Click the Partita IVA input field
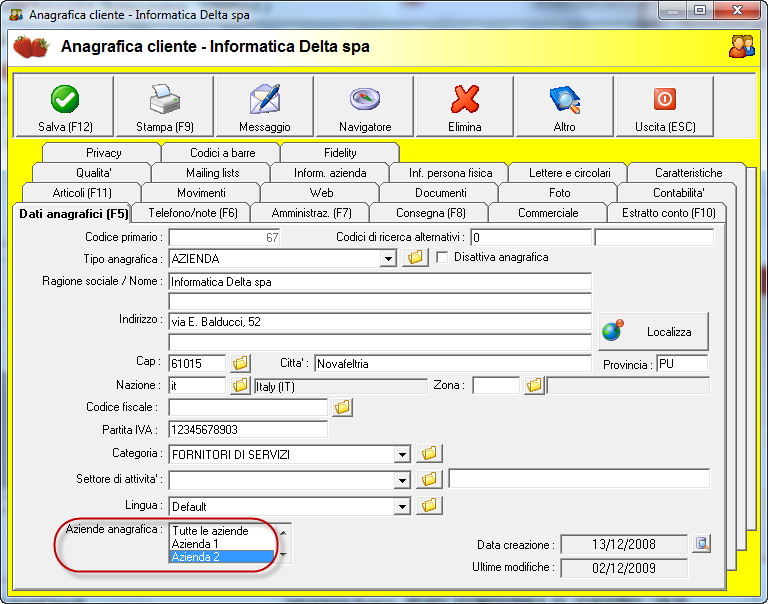Screen dimensions: 768x604 coord(248,430)
